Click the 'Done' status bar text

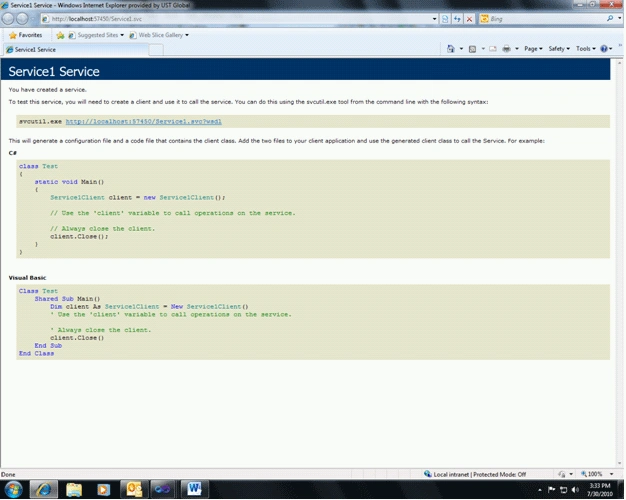click(8, 474)
